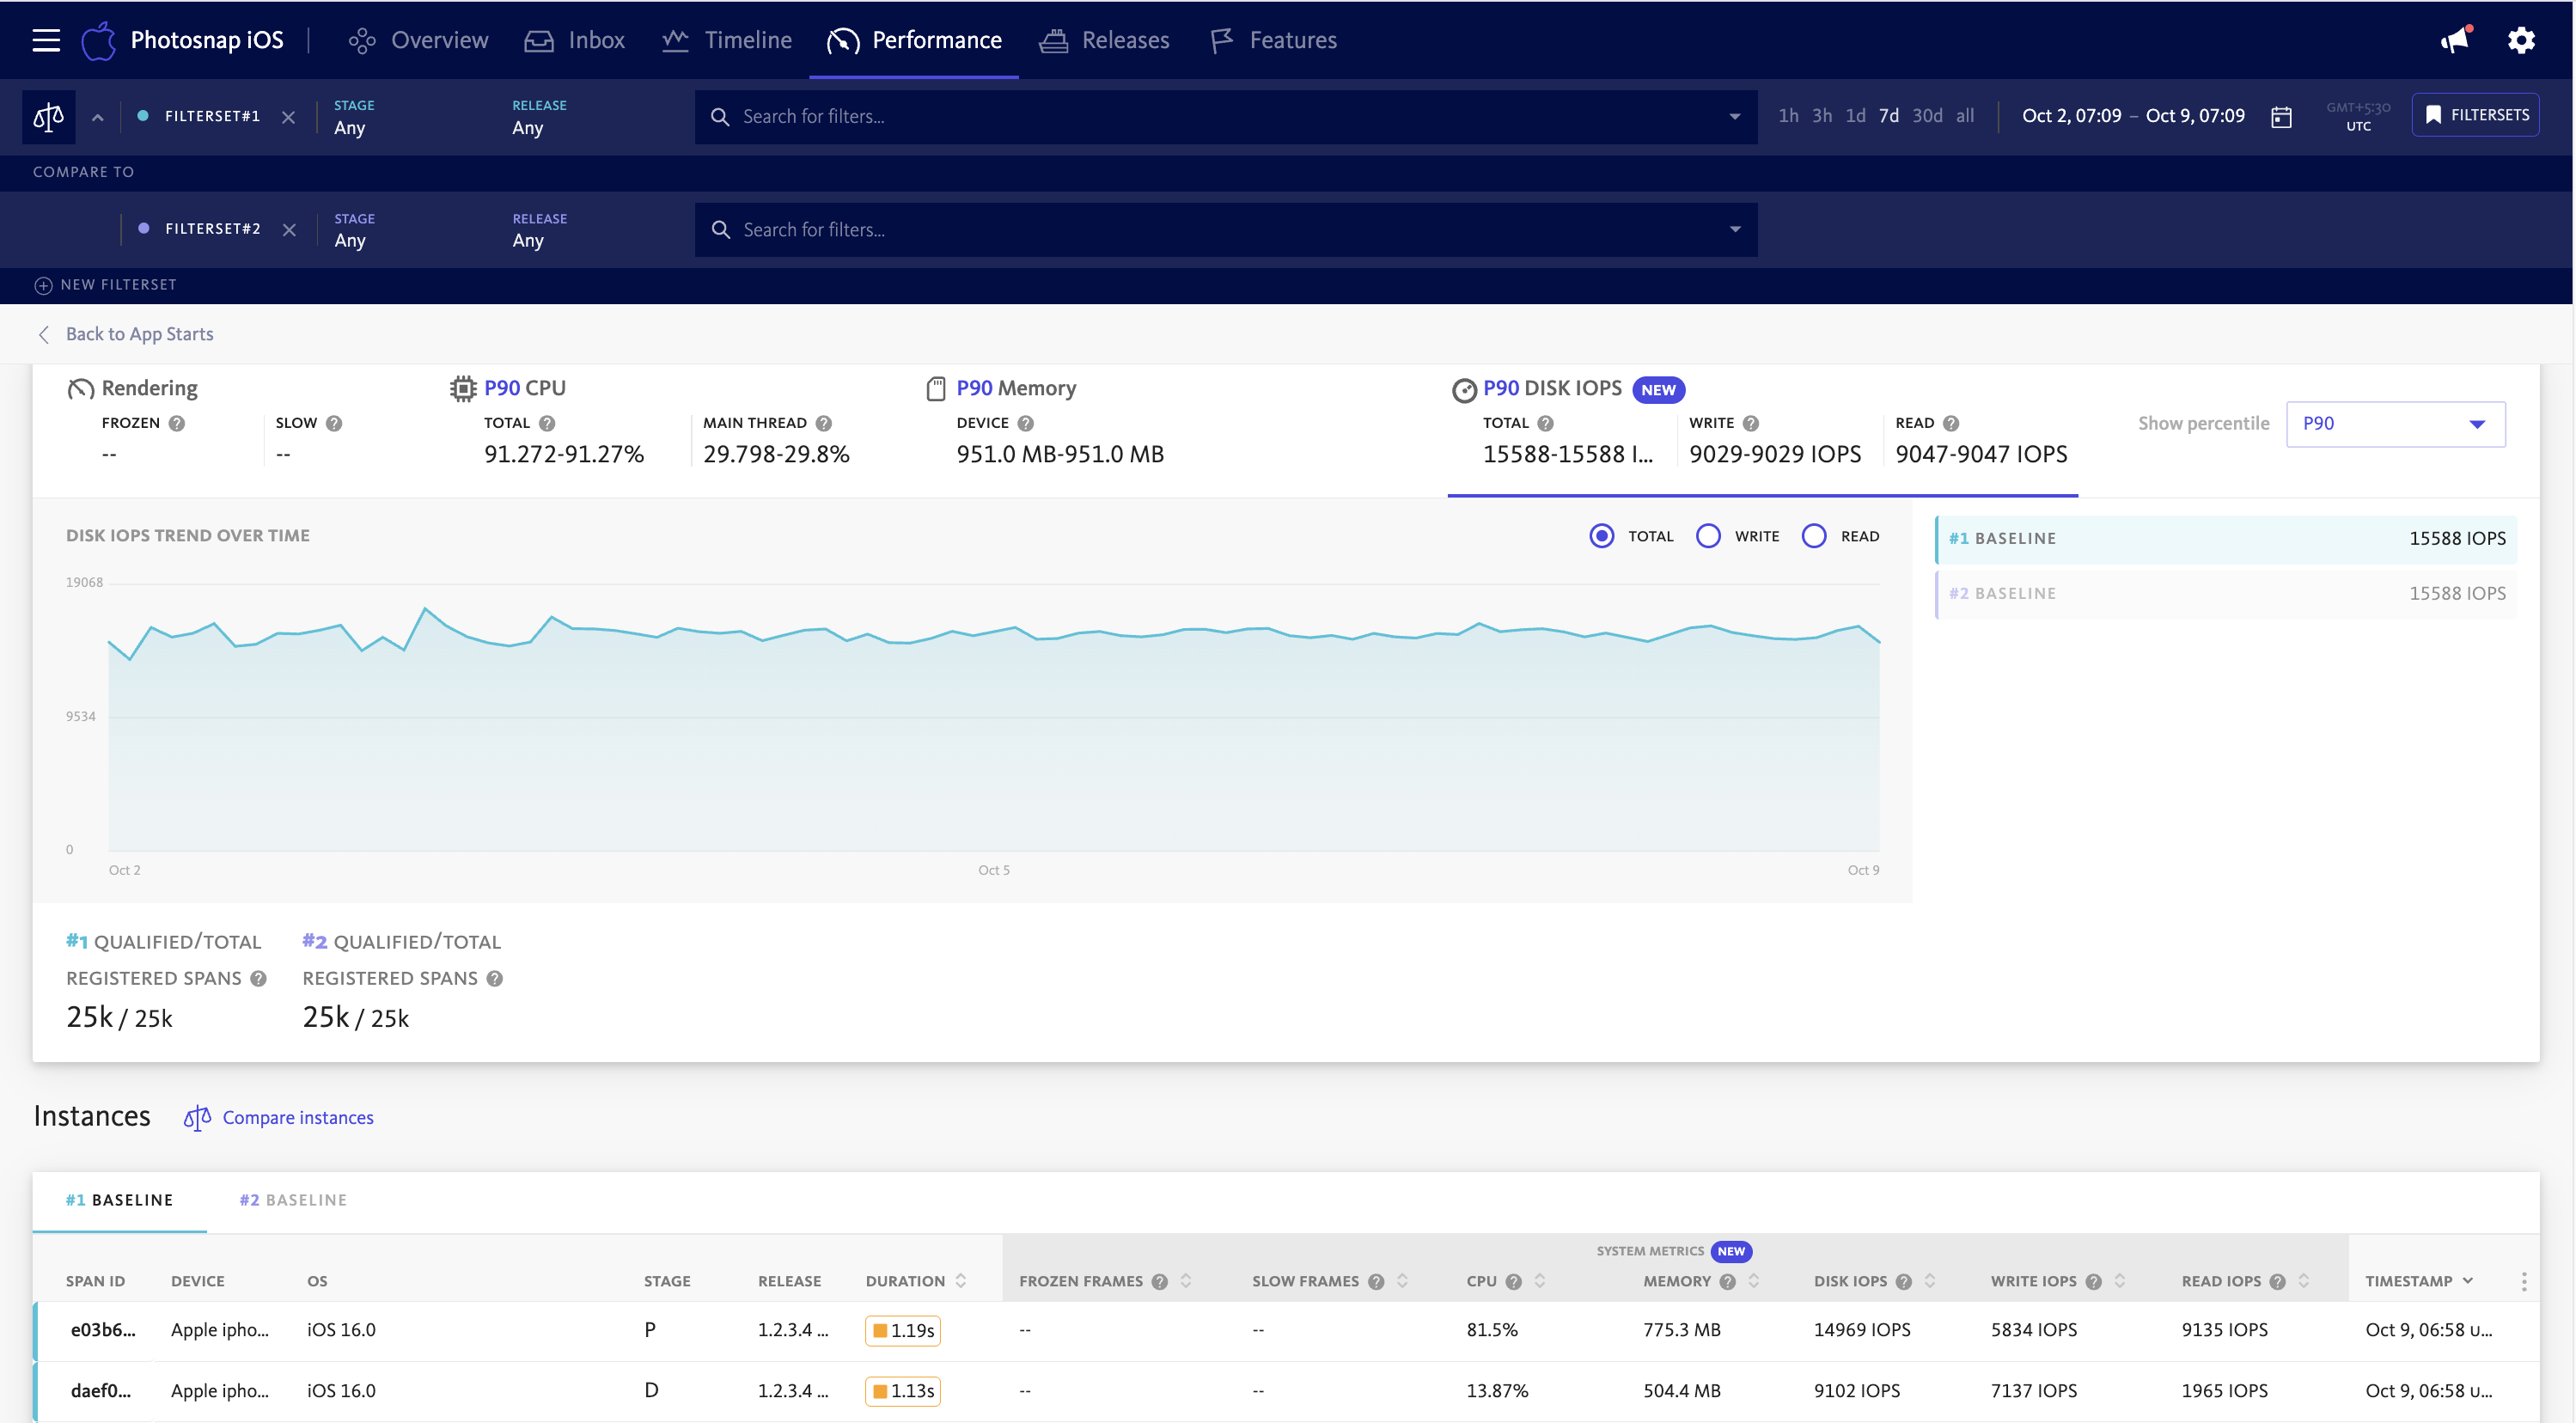This screenshot has width=2576, height=1423.
Task: Open the settings gear icon
Action: pyautogui.click(x=2521, y=40)
